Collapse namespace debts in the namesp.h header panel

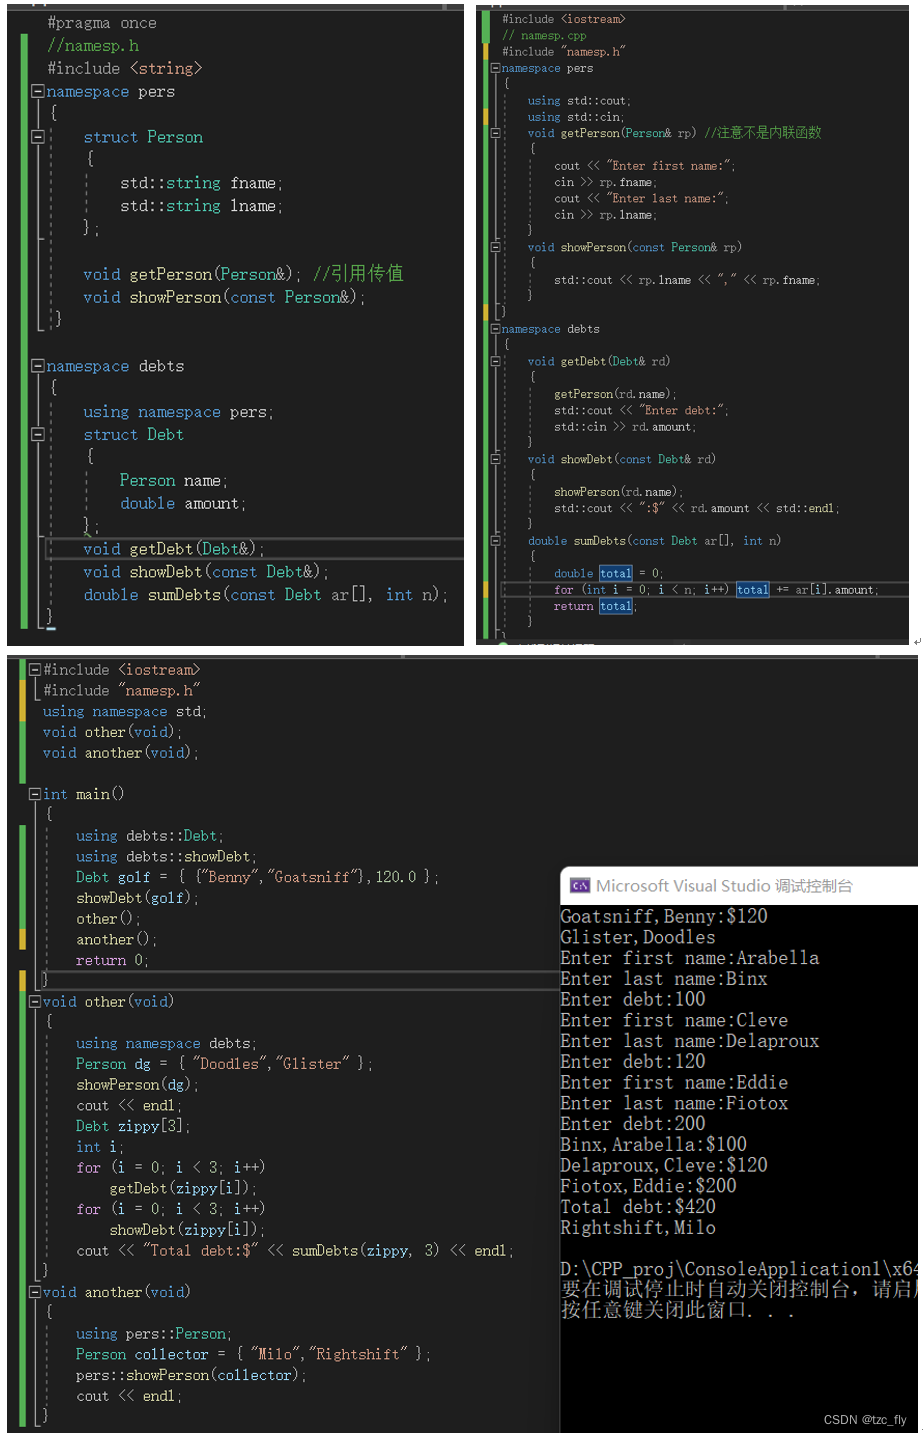click(38, 366)
